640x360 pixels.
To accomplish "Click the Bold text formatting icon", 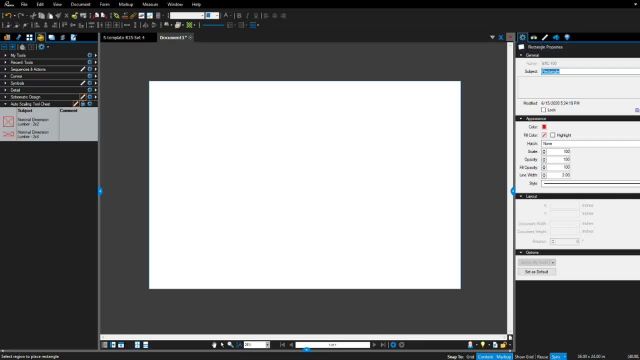I will coord(239,16).
